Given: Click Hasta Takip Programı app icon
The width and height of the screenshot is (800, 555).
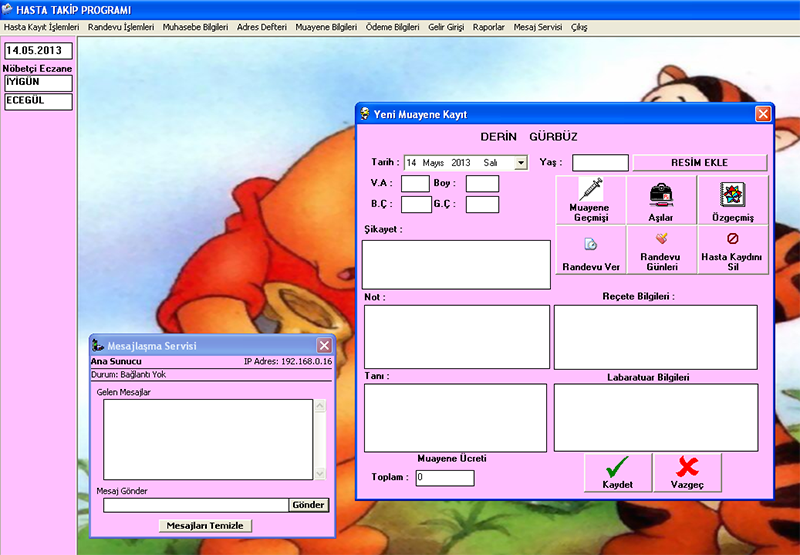Looking at the screenshot, I should click(7, 9).
